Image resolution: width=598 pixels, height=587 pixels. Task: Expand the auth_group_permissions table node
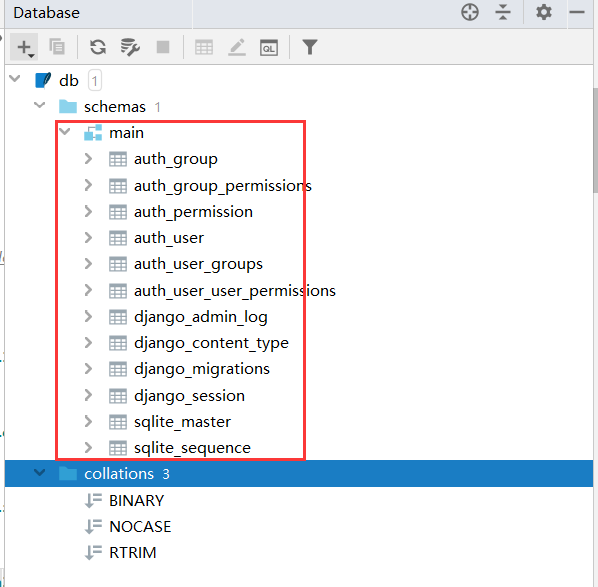tap(88, 185)
